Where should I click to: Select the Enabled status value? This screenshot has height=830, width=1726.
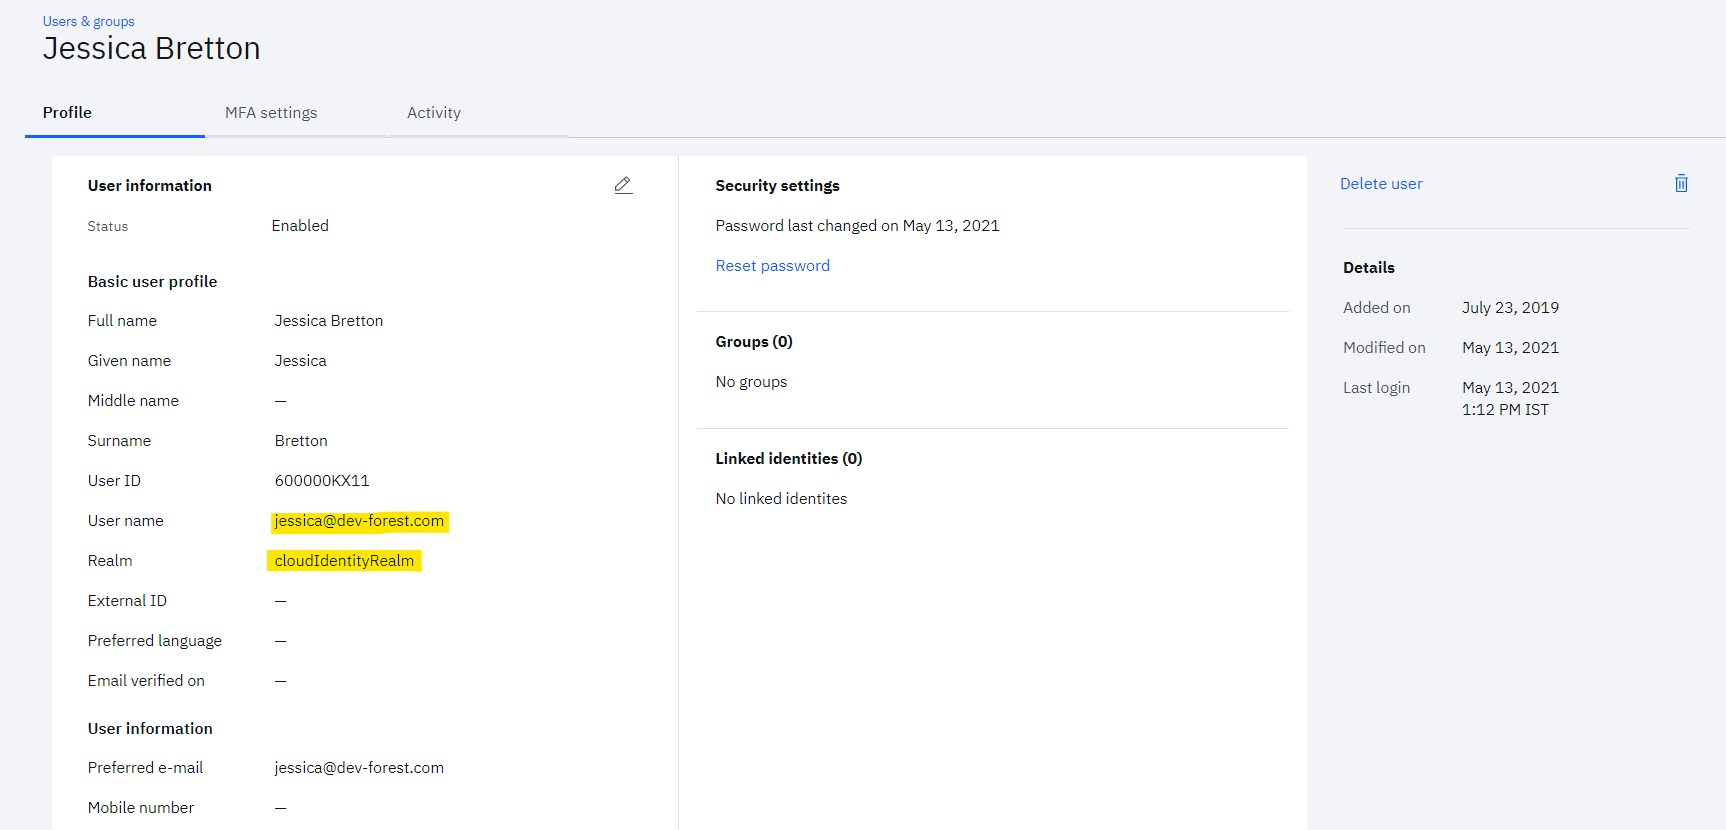(300, 226)
